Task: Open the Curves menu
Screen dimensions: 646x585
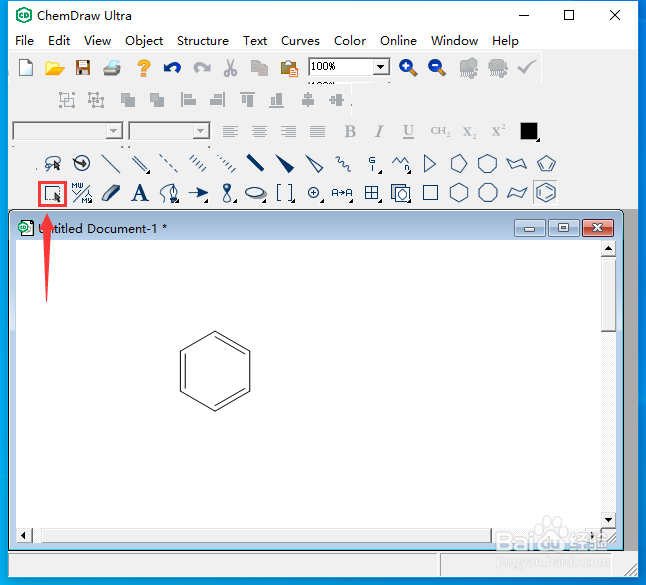Action: [300, 41]
